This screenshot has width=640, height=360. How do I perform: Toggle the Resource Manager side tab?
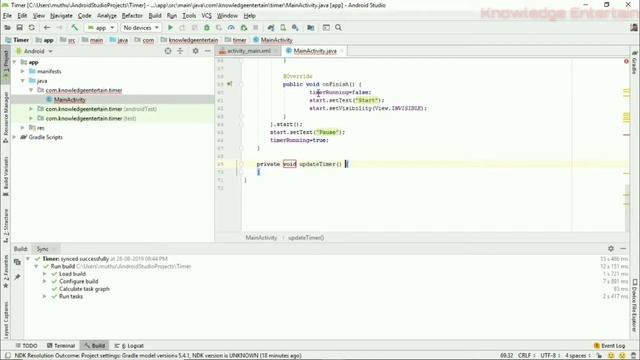pos(6,117)
